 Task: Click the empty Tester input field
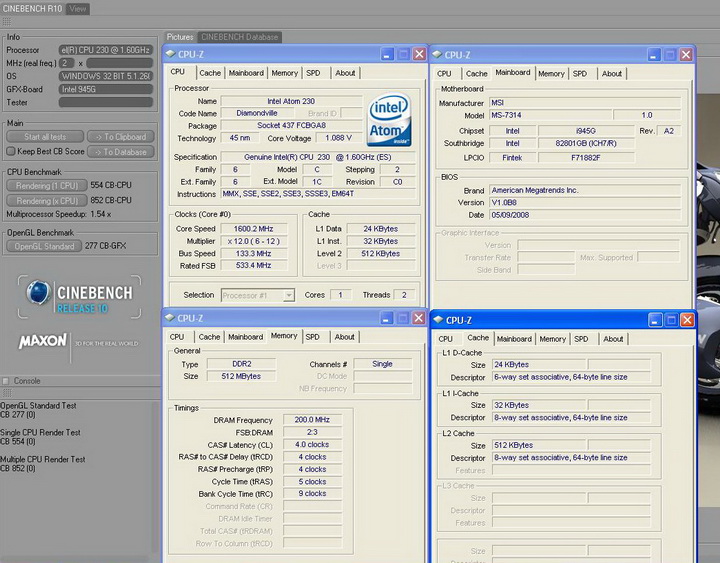tap(105, 101)
